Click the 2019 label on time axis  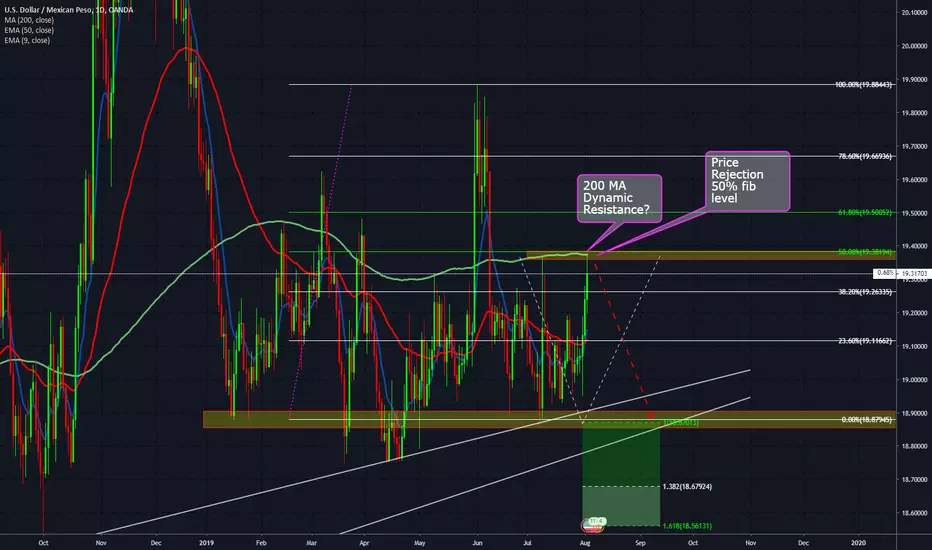click(x=206, y=543)
